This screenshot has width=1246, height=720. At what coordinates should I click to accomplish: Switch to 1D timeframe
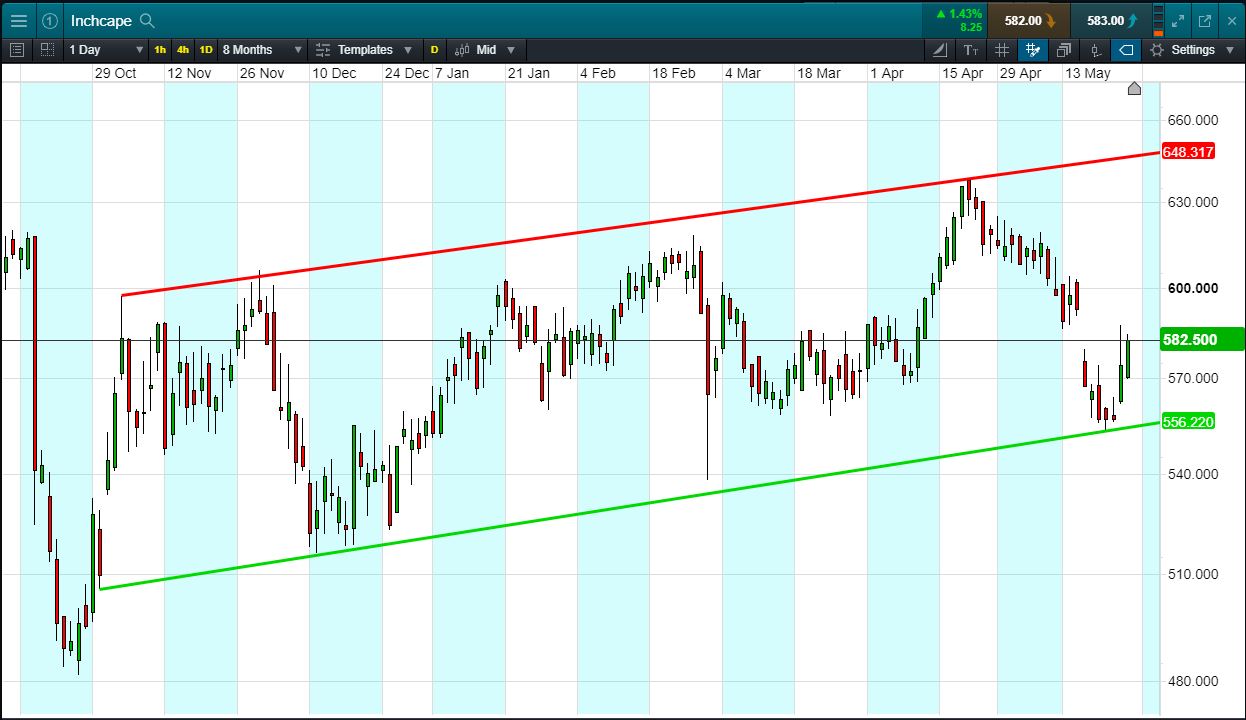[205, 49]
